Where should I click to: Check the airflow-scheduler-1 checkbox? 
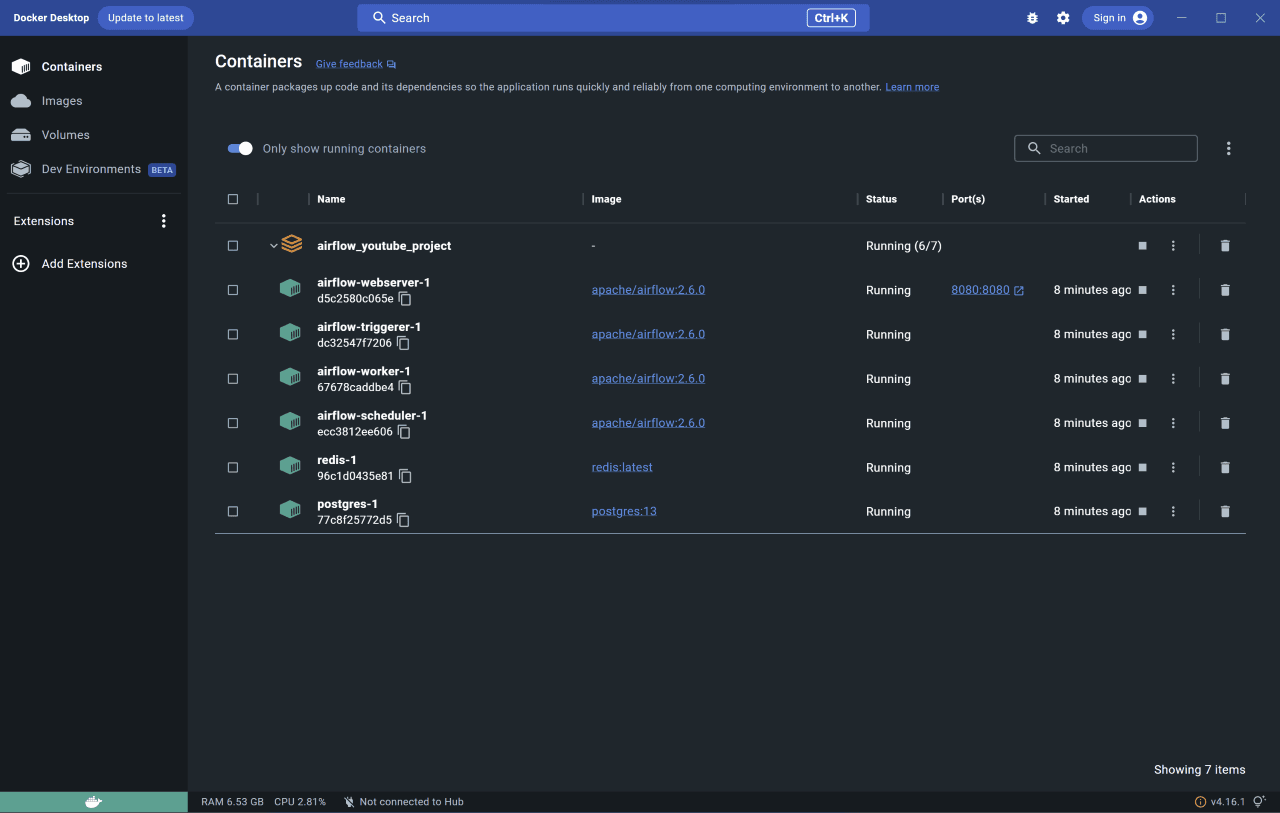(x=233, y=423)
